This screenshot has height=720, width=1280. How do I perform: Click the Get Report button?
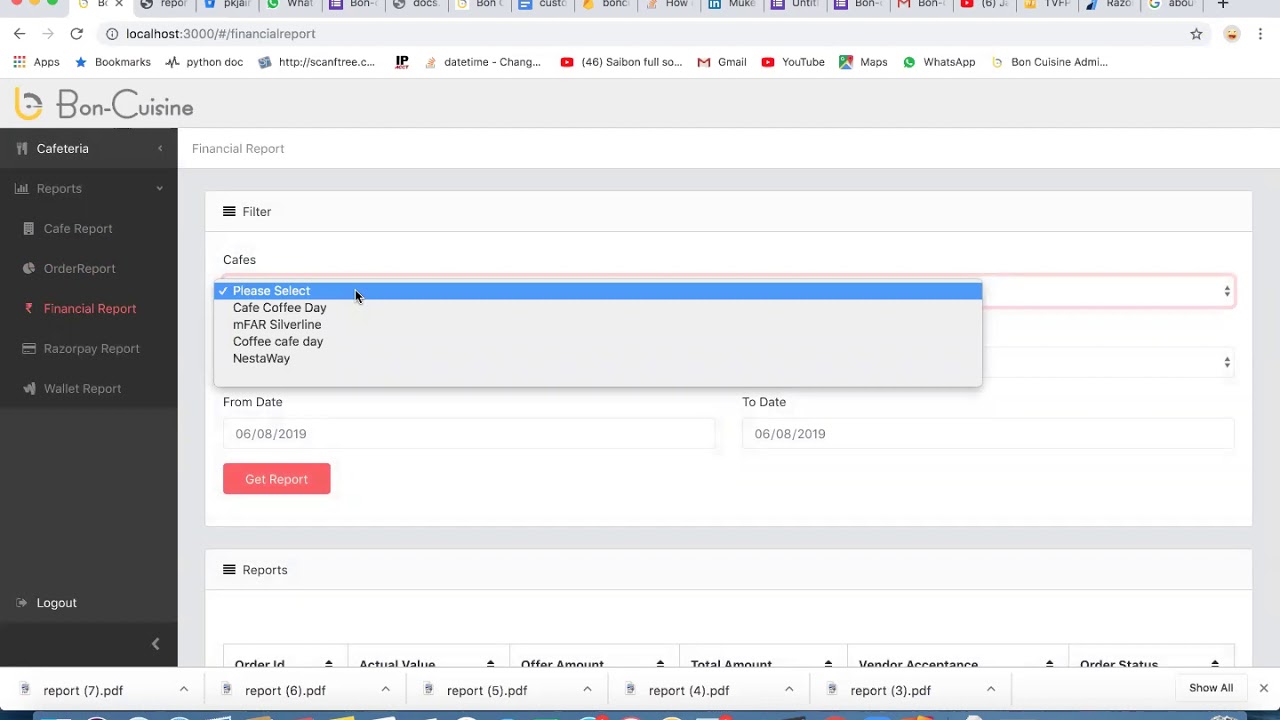[276, 479]
